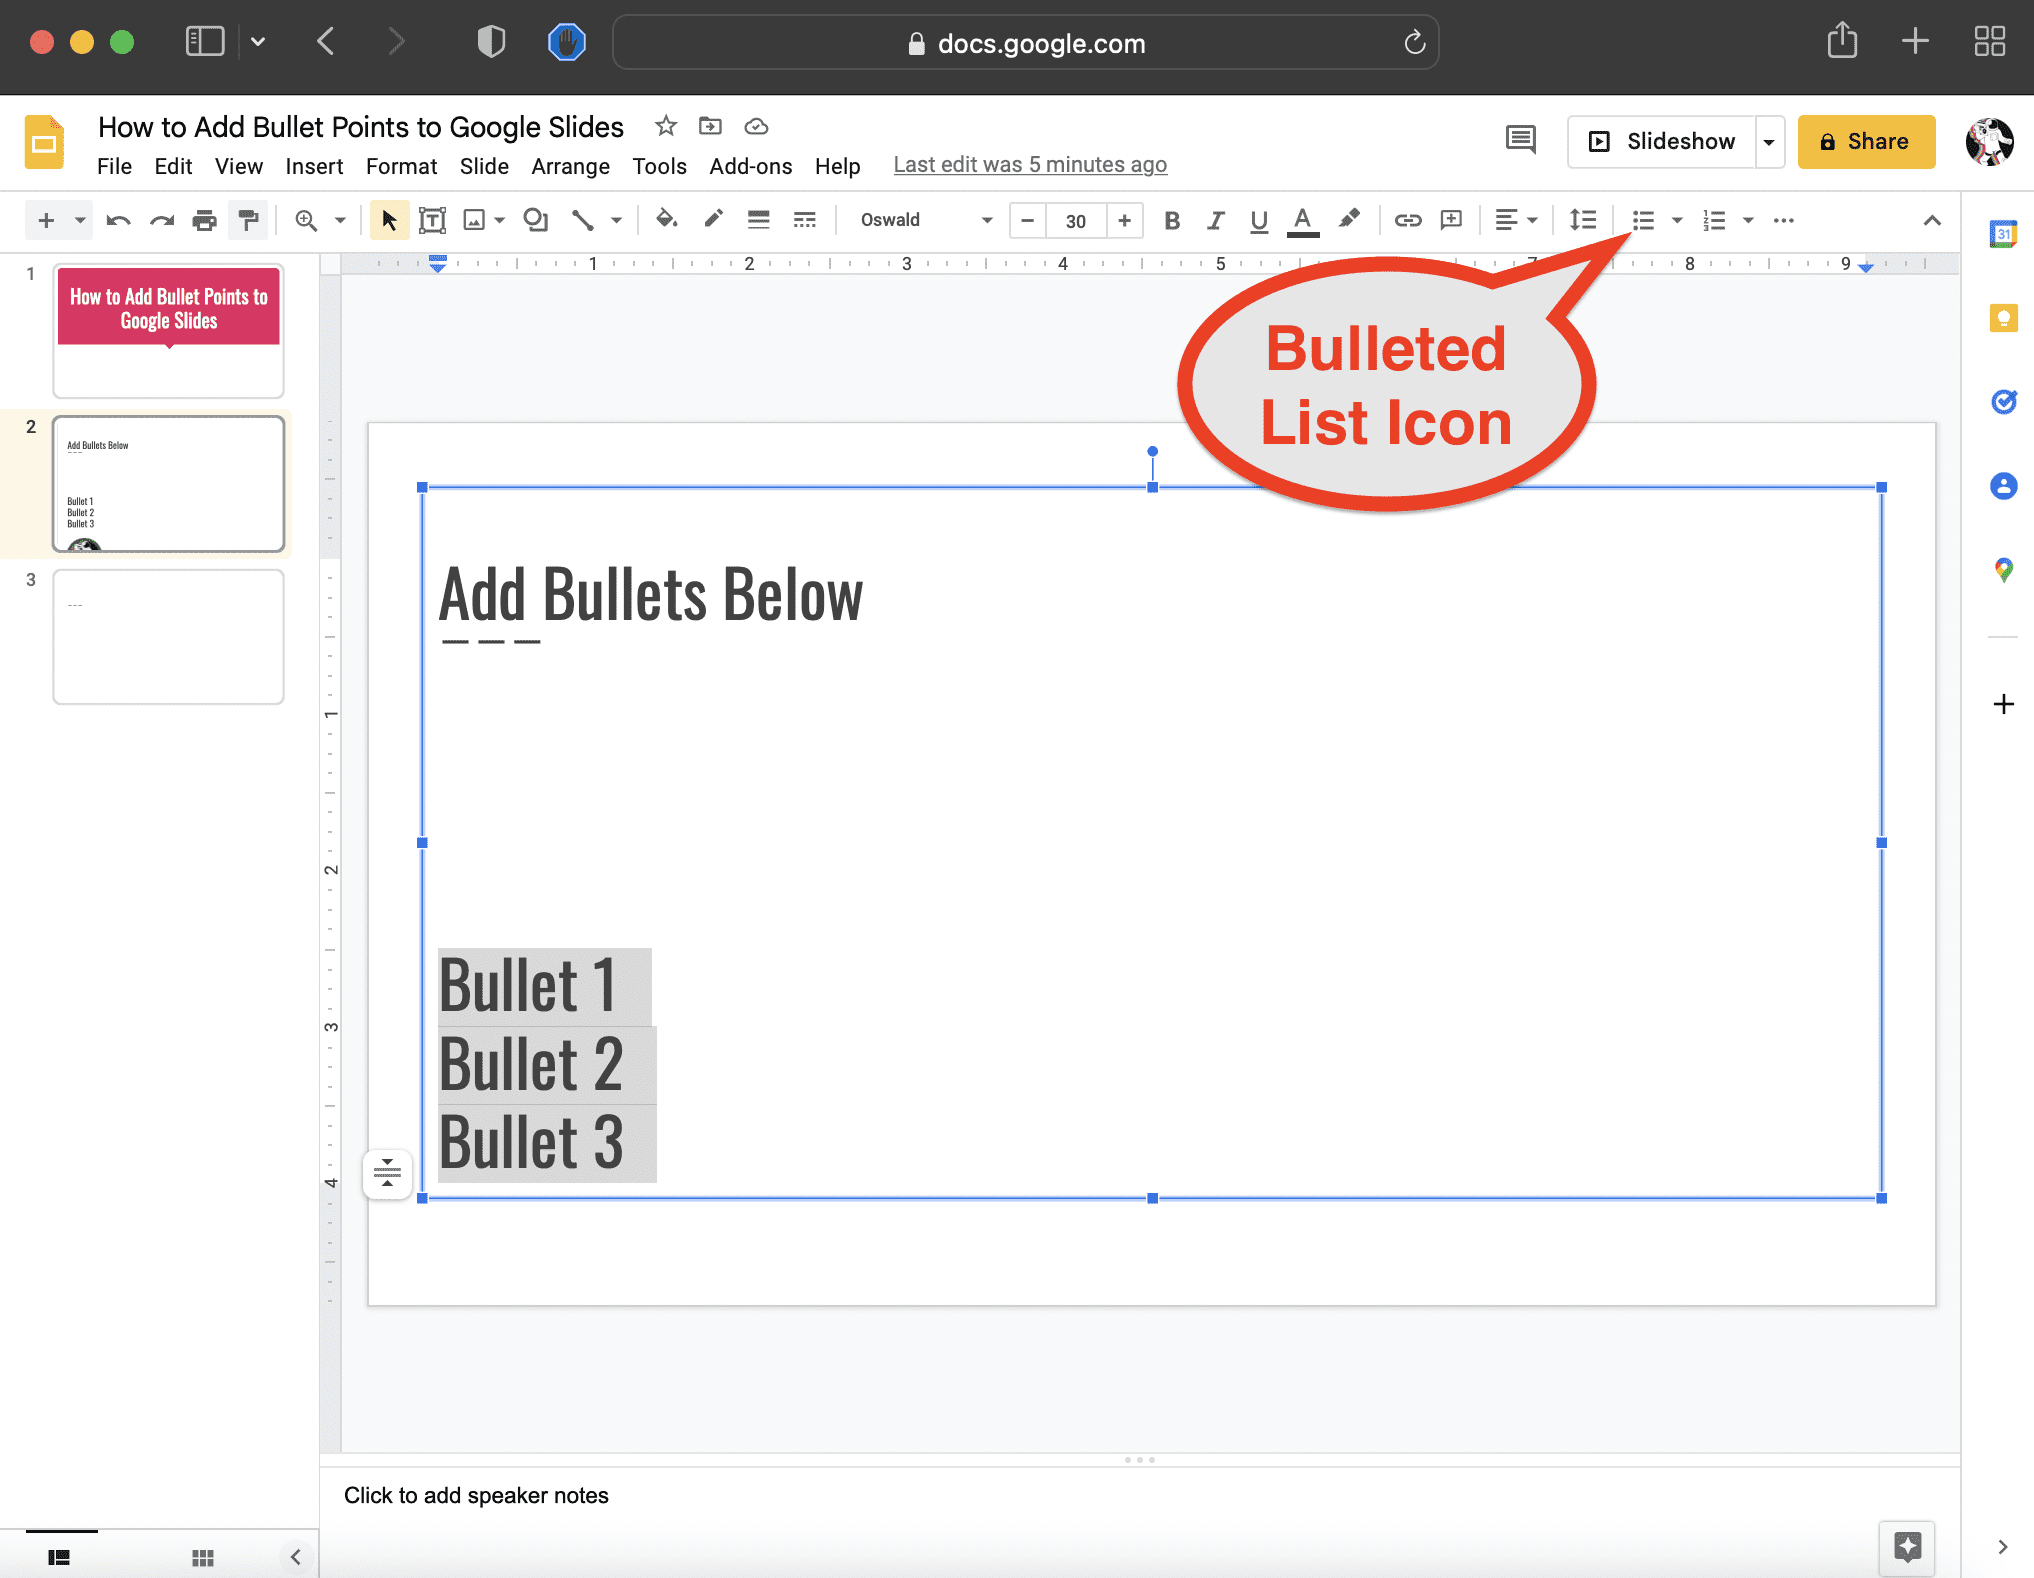The image size is (2034, 1578).
Task: Collapse the filmstrip panel
Action: (x=295, y=1557)
